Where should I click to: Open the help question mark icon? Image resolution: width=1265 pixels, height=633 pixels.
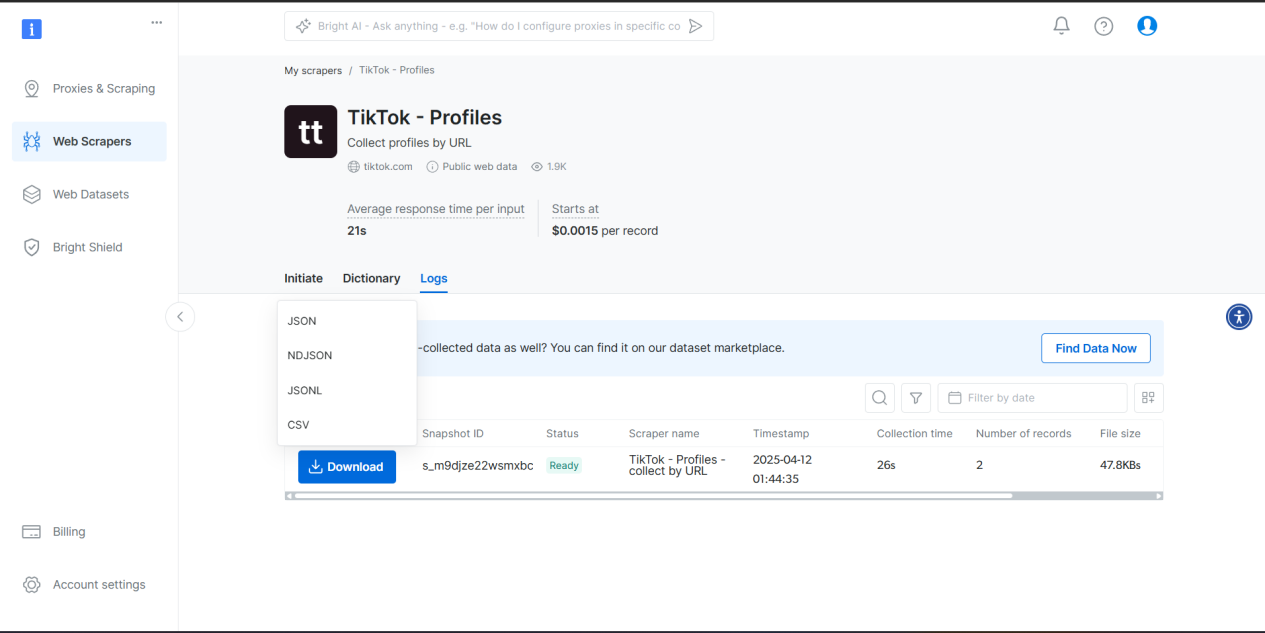[x=1104, y=26]
